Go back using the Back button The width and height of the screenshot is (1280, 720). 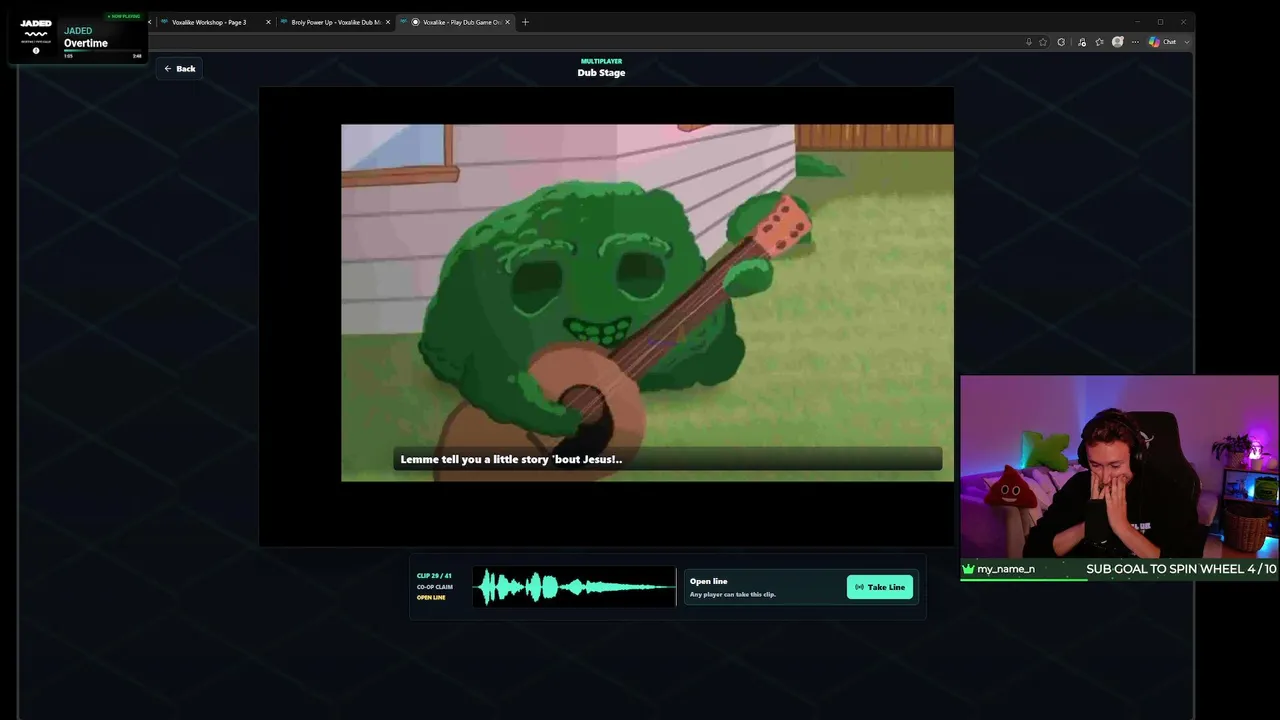coord(179,69)
